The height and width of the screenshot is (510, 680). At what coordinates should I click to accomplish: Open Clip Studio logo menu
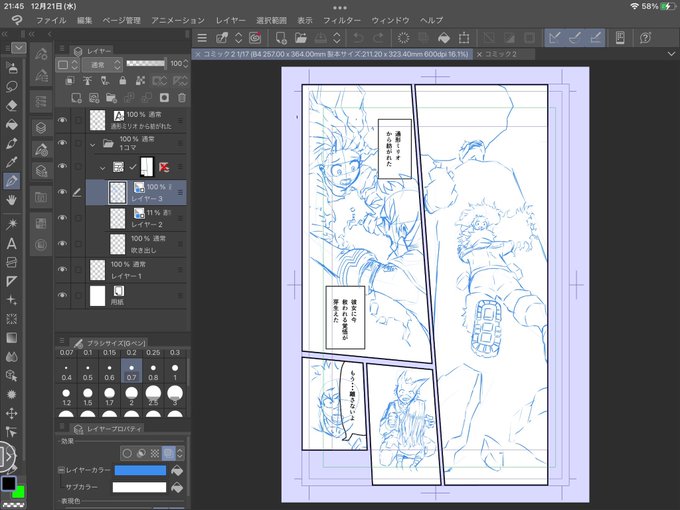tap(17, 20)
